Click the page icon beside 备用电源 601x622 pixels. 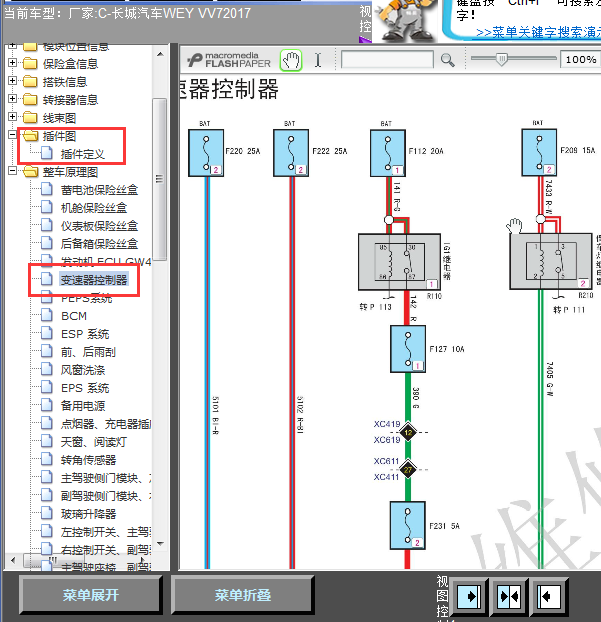pyautogui.click(x=47, y=405)
